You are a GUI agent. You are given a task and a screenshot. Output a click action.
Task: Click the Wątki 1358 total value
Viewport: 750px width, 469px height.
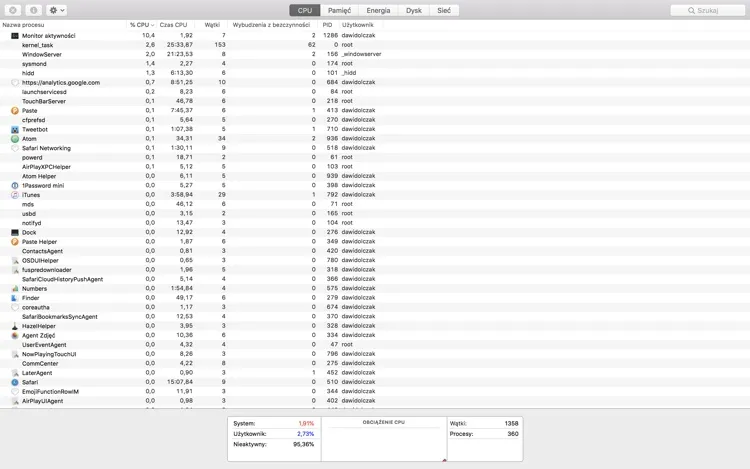tap(511, 424)
